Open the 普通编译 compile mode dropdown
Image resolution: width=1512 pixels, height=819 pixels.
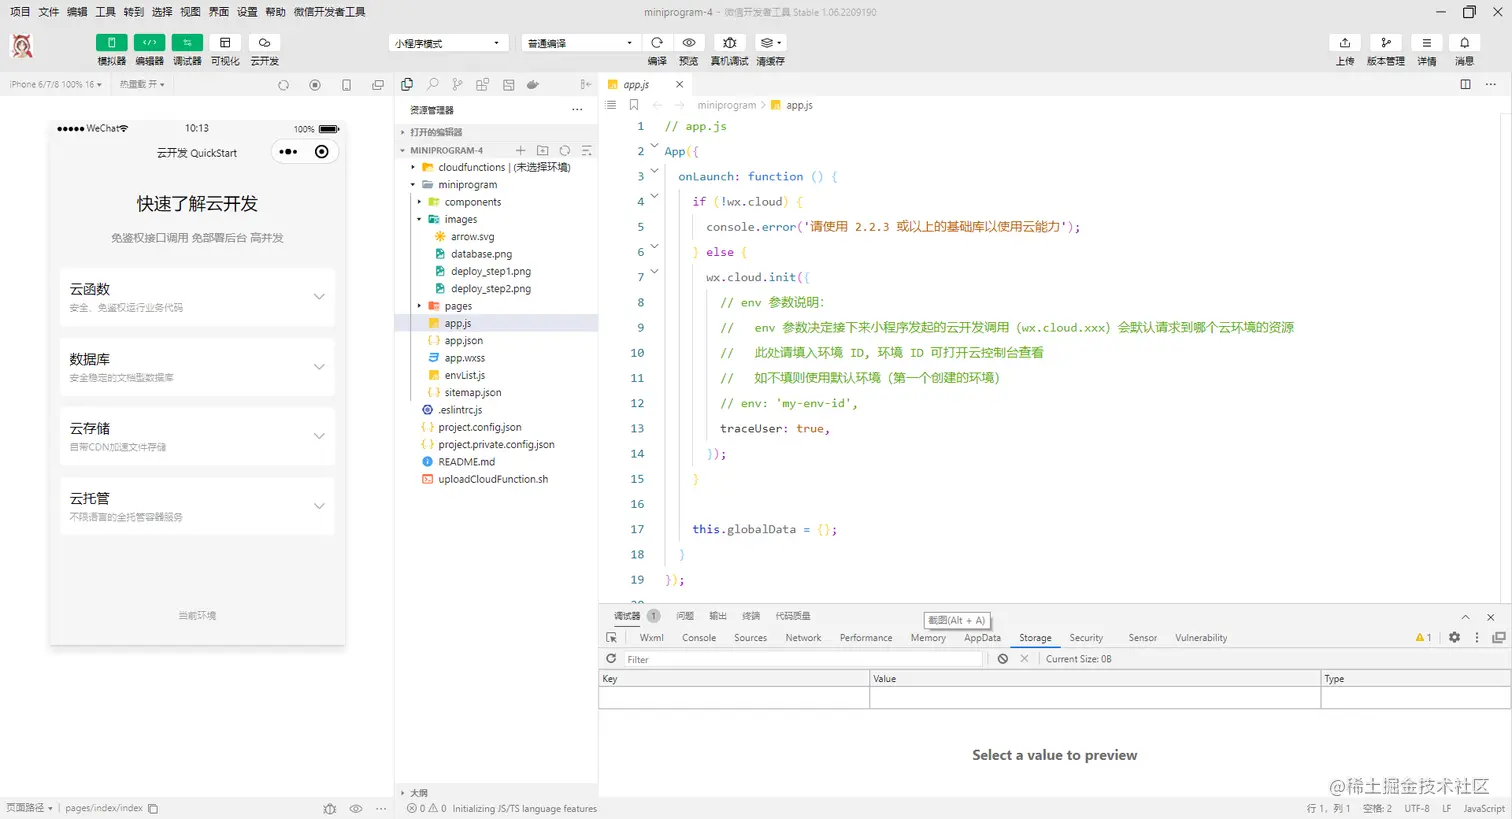(x=580, y=43)
